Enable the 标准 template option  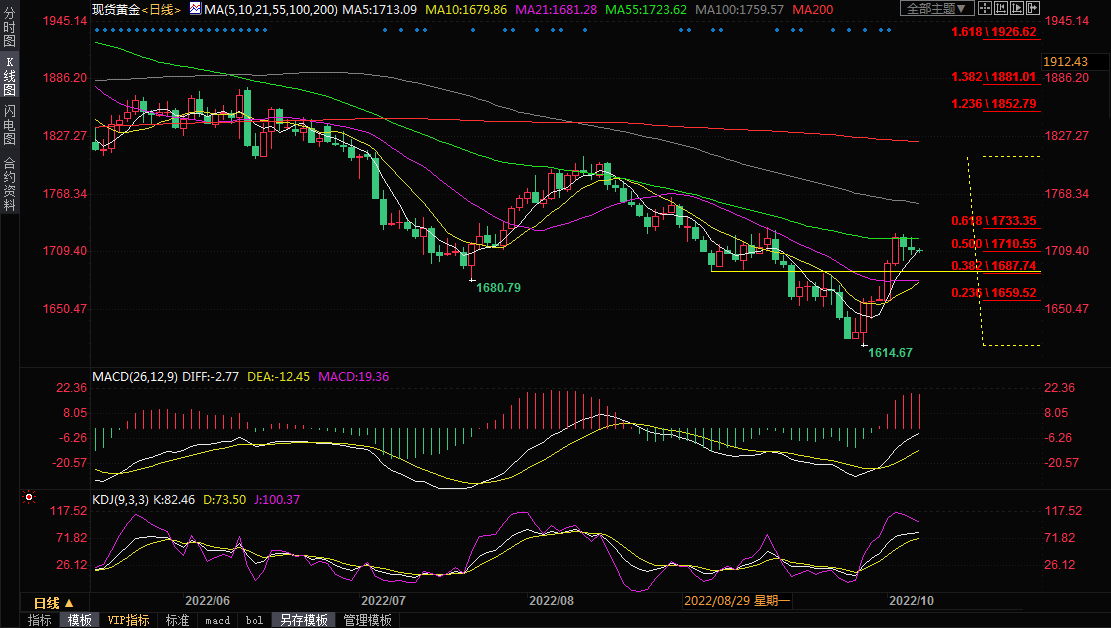(177, 620)
